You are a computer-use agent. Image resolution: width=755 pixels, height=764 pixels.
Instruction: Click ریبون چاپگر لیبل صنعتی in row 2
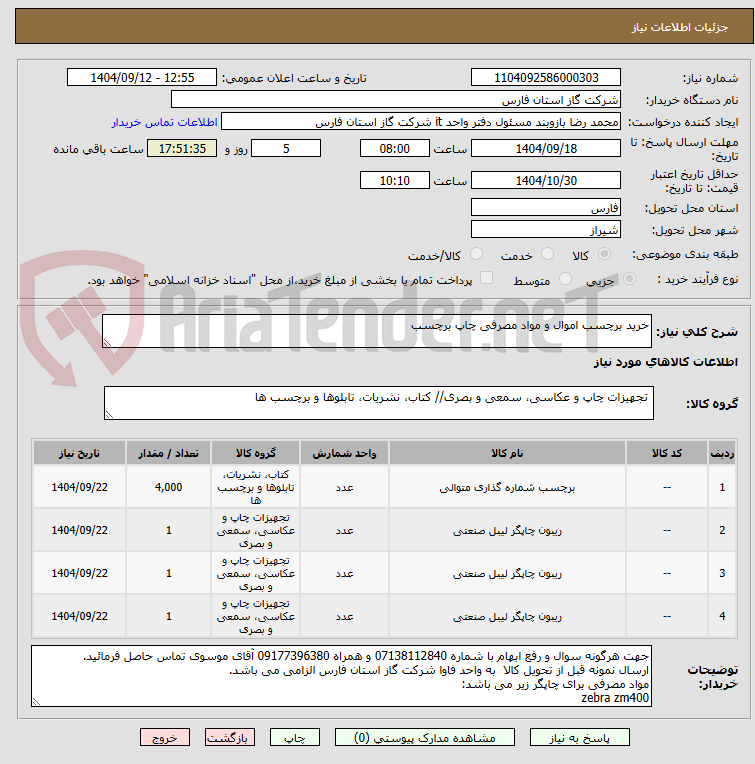pyautogui.click(x=507, y=530)
